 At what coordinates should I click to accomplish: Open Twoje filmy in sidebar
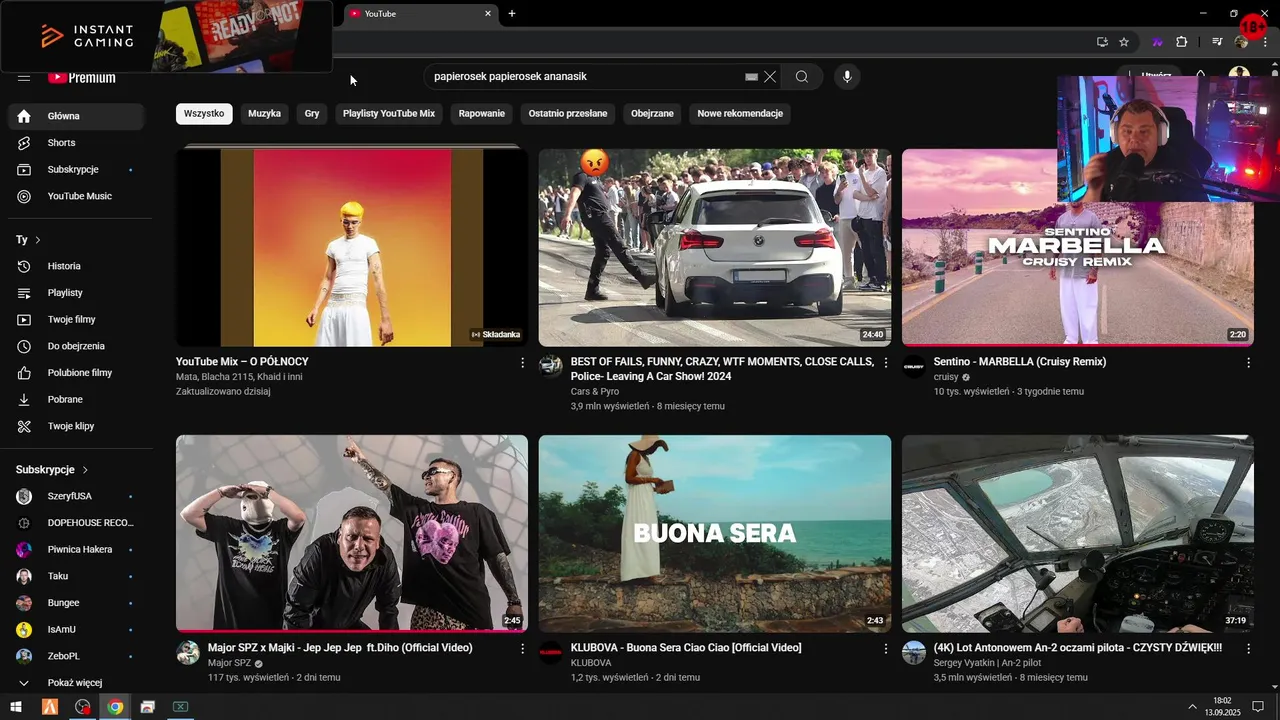click(76, 320)
